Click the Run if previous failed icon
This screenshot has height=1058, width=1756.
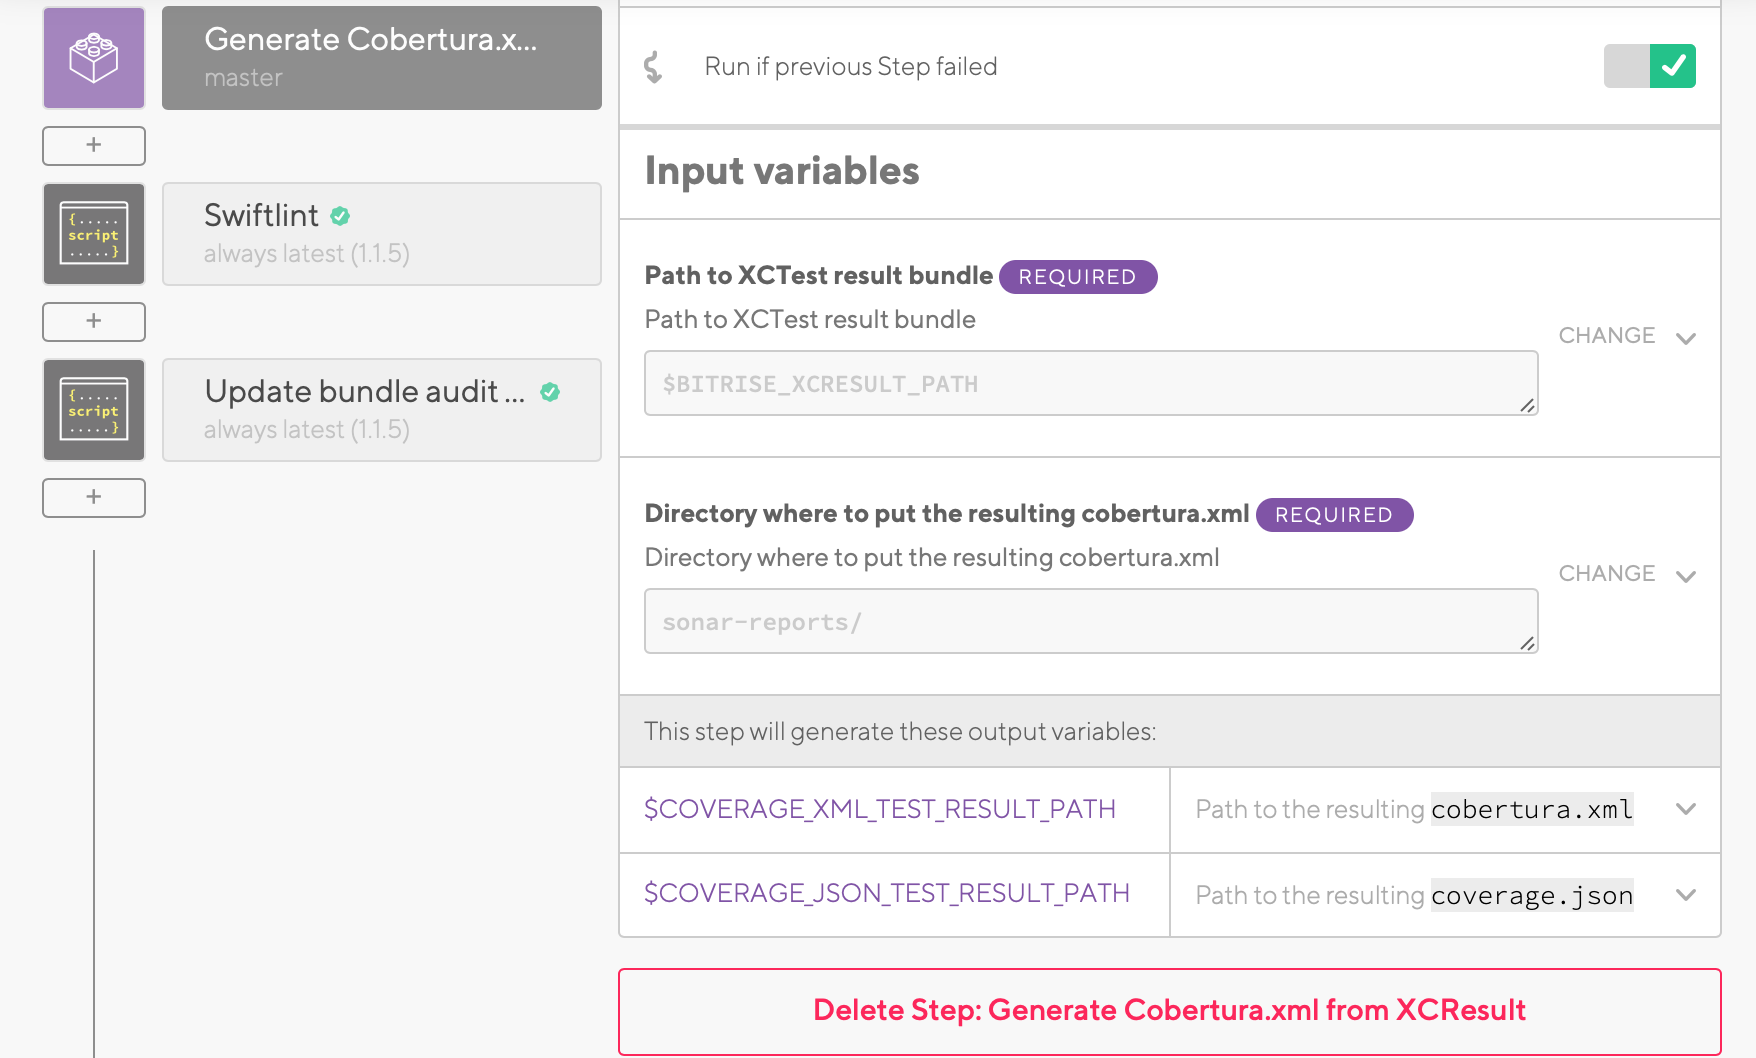tap(654, 67)
